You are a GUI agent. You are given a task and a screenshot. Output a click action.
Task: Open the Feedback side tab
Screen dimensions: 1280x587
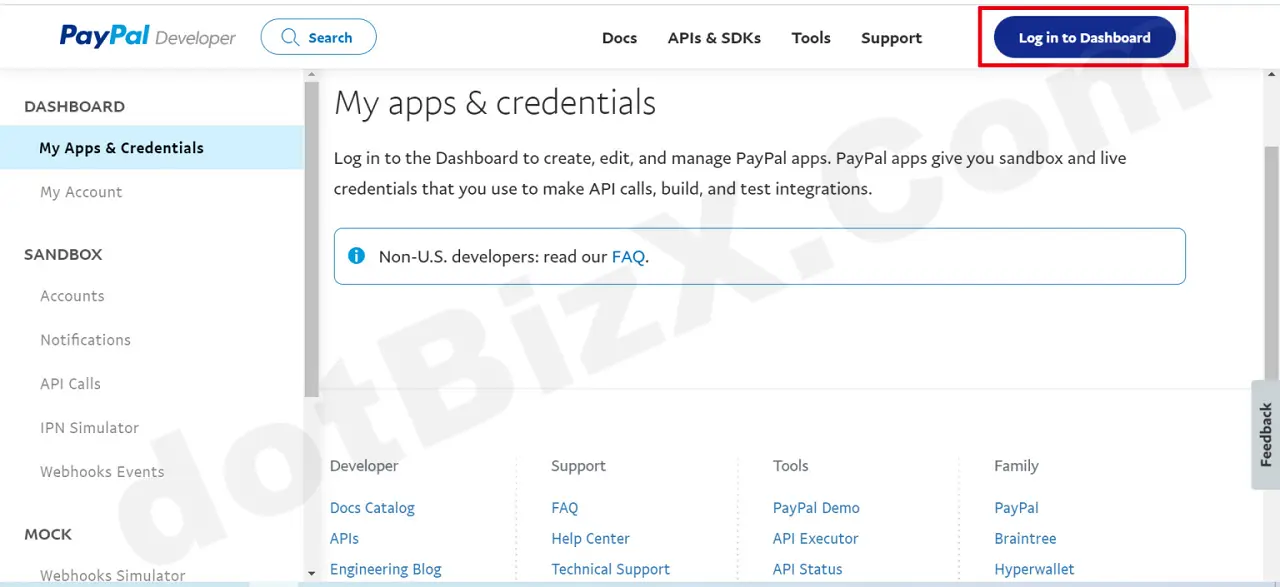coord(1265,434)
